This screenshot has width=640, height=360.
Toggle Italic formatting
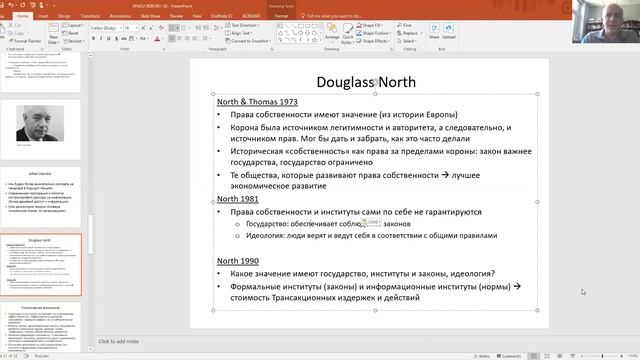click(x=101, y=38)
